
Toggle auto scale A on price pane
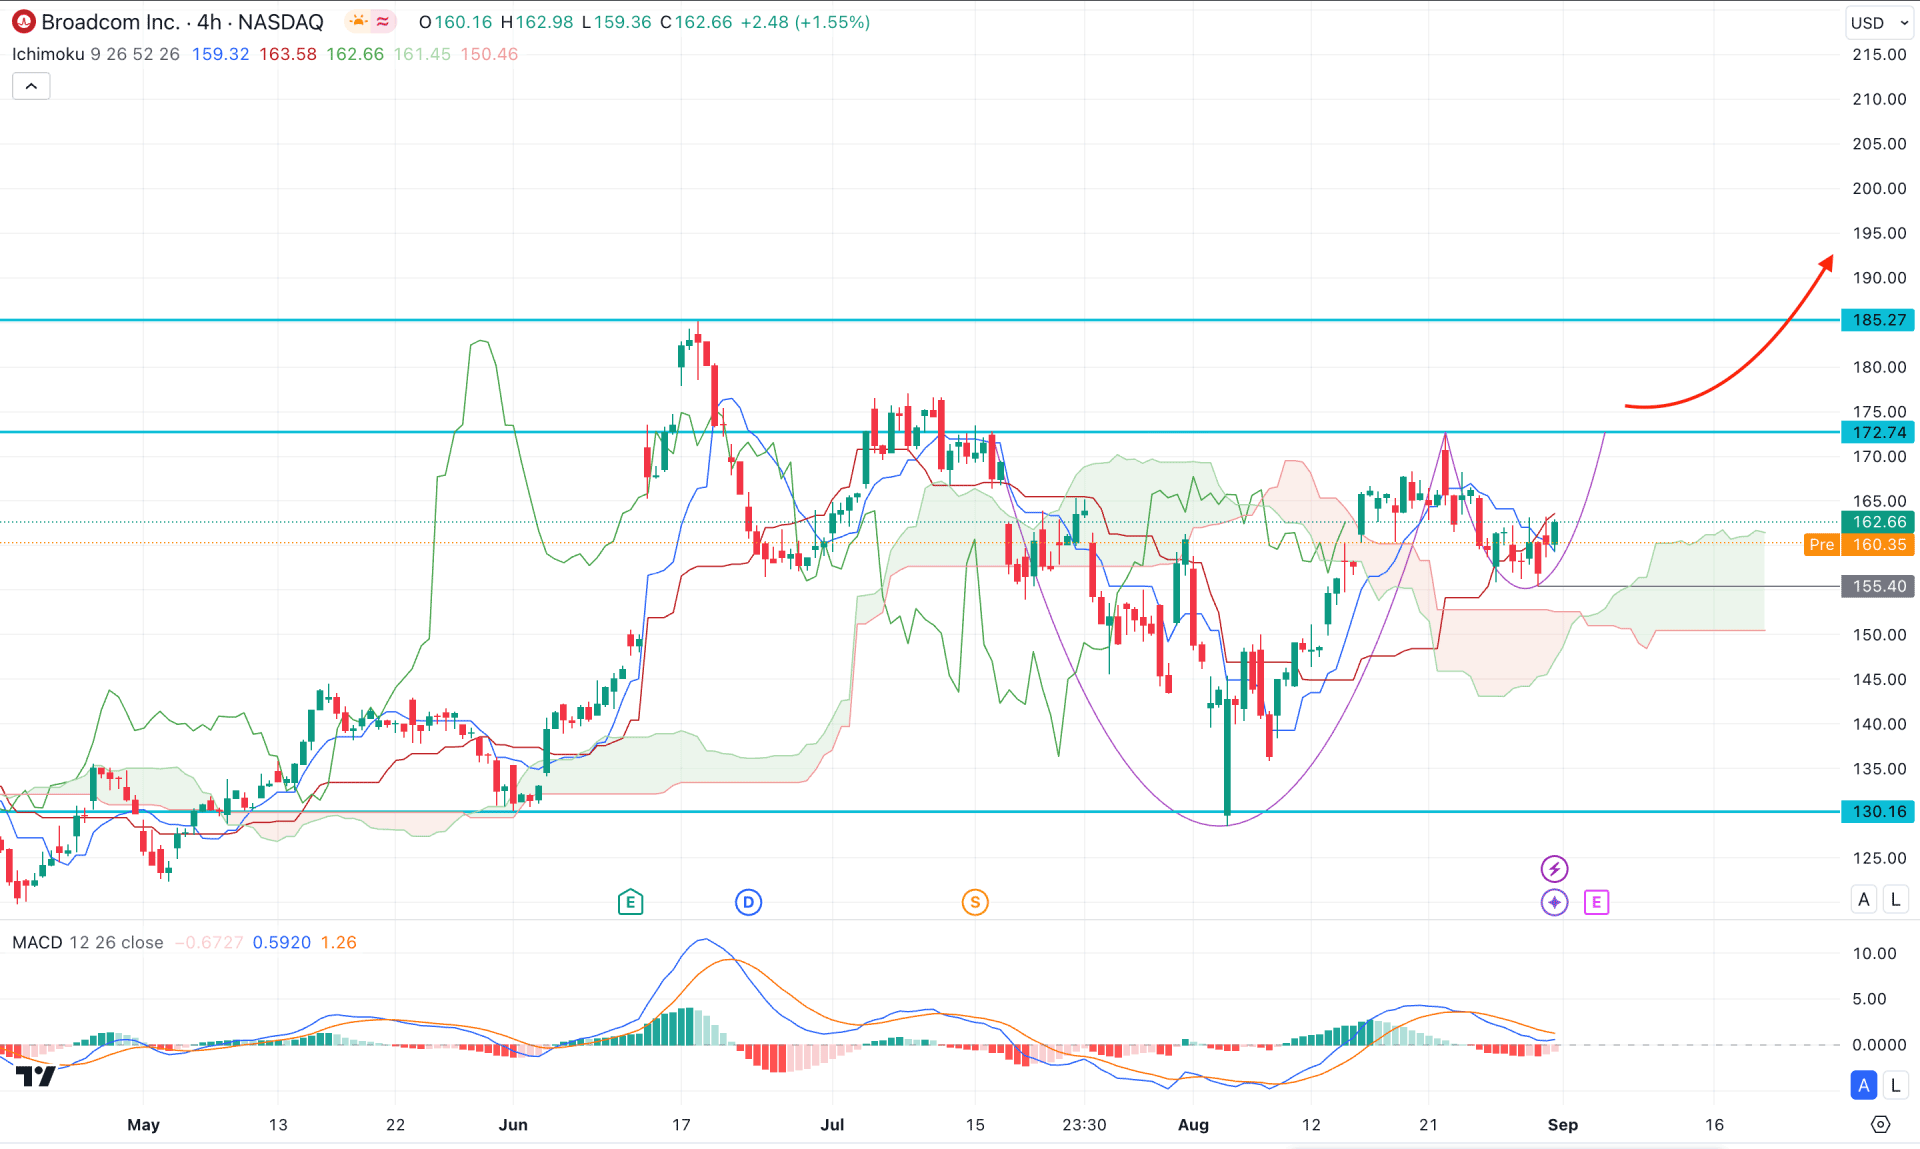(1864, 899)
